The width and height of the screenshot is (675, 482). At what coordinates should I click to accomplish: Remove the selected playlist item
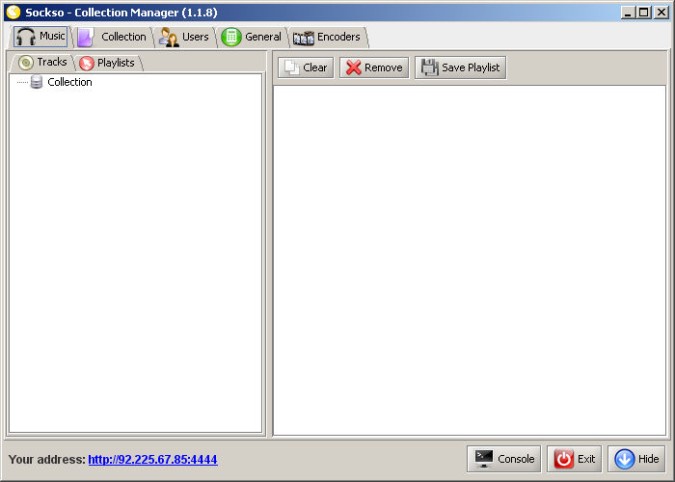point(374,68)
